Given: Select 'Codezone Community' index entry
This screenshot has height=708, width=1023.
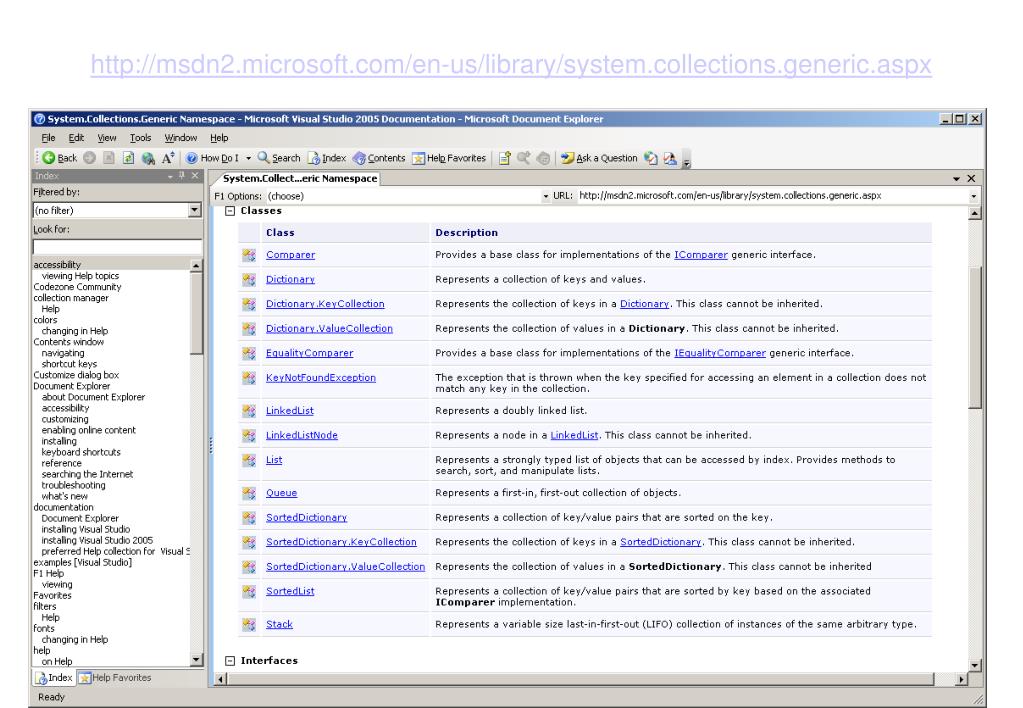Looking at the screenshot, I should [x=77, y=287].
